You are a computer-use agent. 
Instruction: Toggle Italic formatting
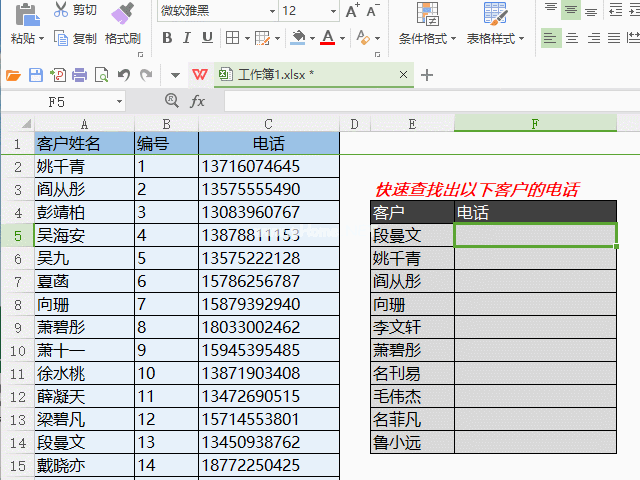(x=187, y=38)
